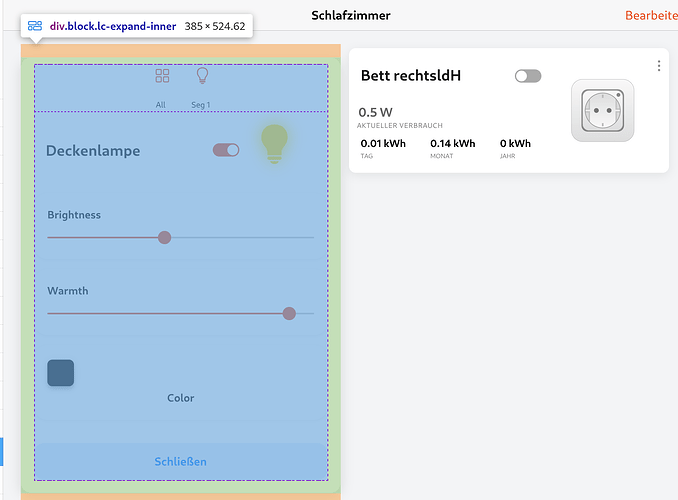The height and width of the screenshot is (500, 678).
Task: Select the Seg 1 tab label
Action: 201,105
